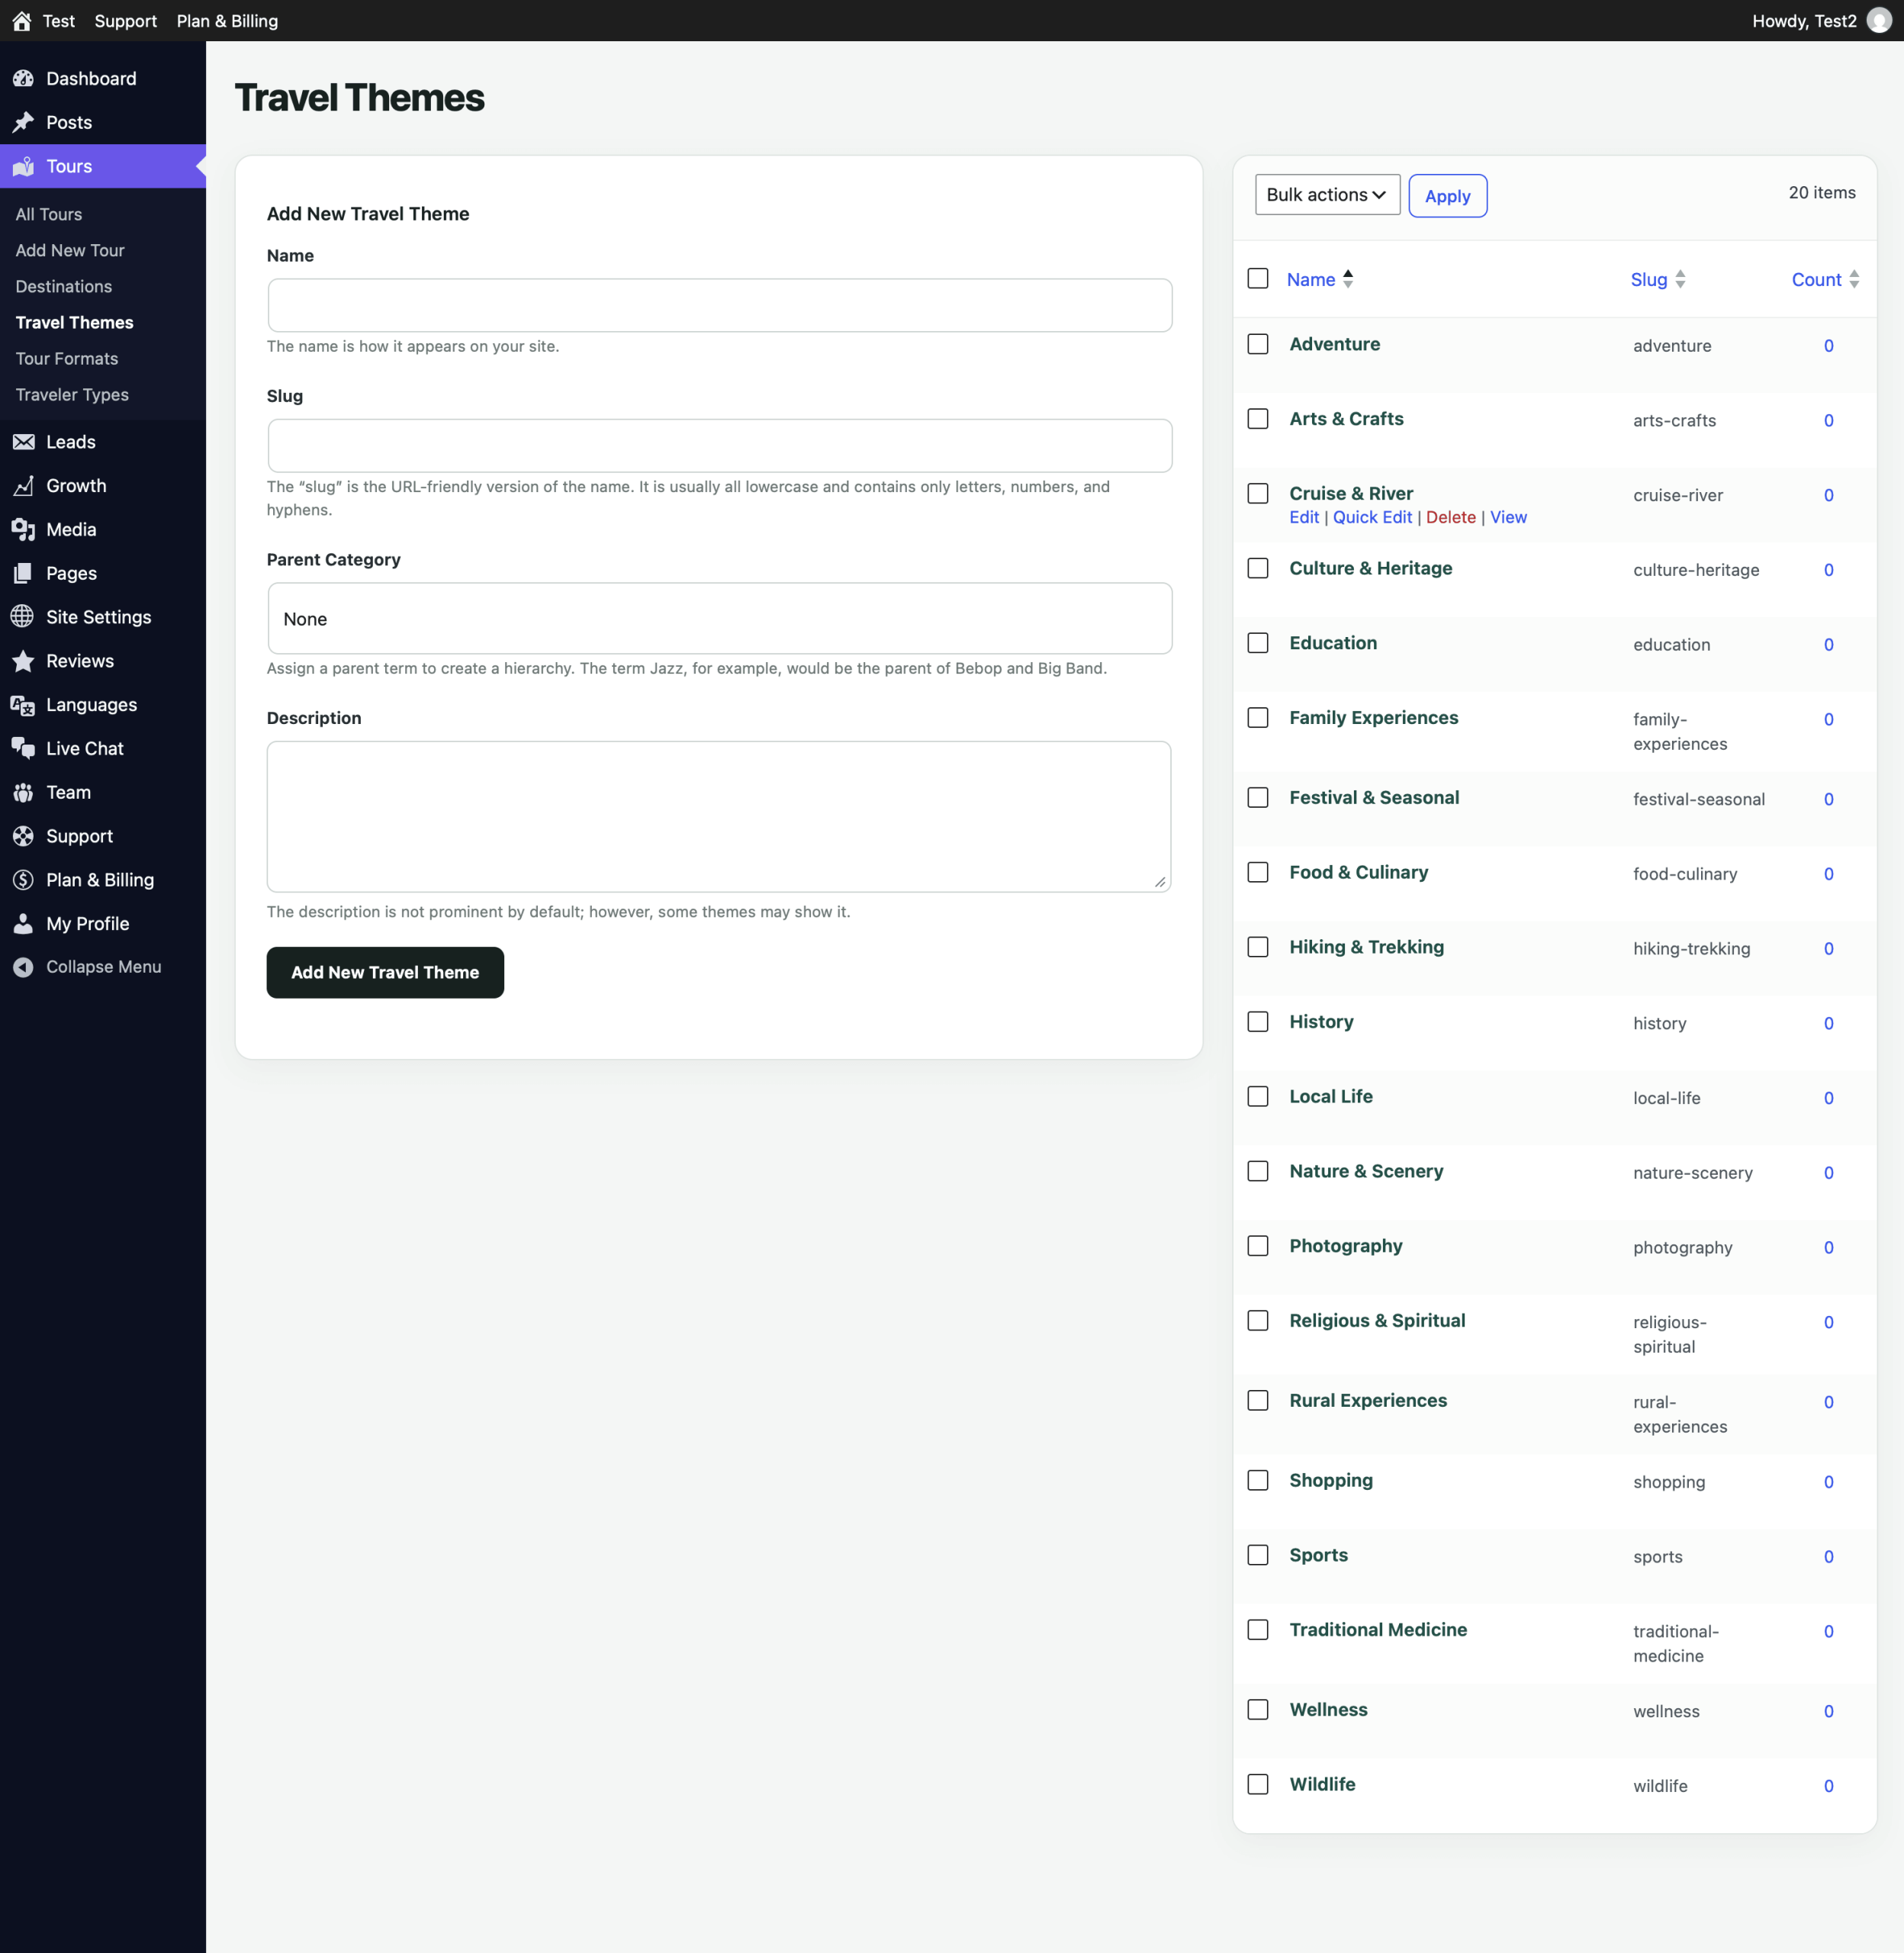Image resolution: width=1904 pixels, height=1953 pixels.
Task: Click the My Profile person icon
Action: pyautogui.click(x=24, y=924)
